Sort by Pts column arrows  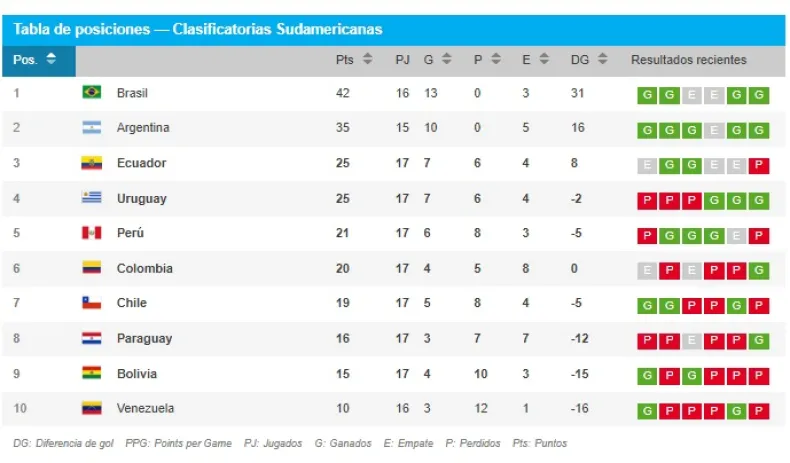click(368, 58)
